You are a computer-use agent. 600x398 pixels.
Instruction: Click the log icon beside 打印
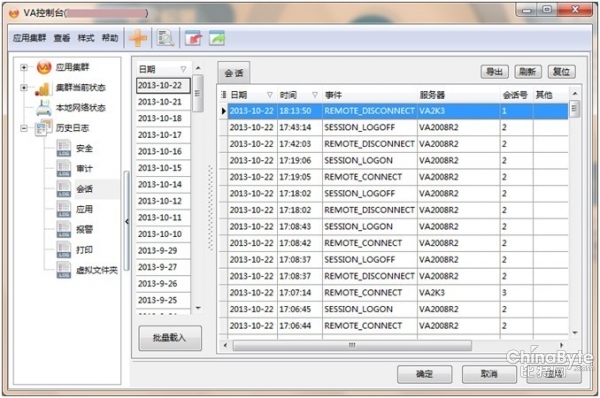(64, 250)
